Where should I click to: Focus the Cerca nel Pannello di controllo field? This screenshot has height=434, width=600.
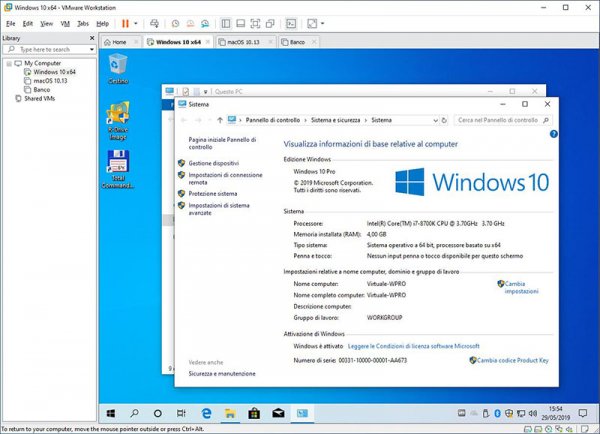(x=503, y=120)
